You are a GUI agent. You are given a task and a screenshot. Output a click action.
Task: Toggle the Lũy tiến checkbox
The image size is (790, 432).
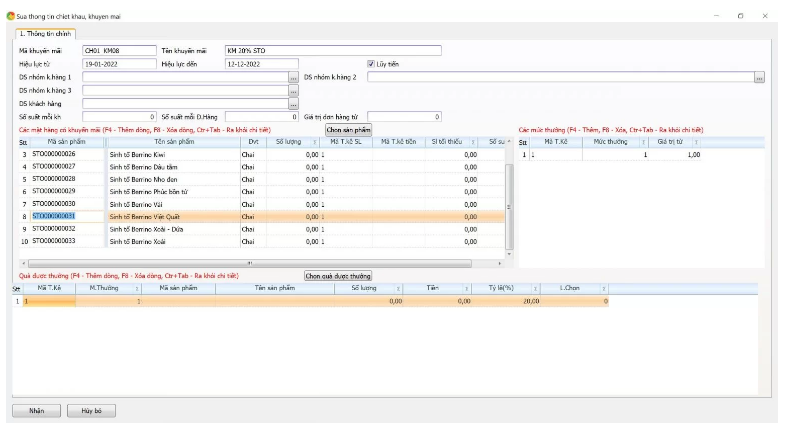372,64
